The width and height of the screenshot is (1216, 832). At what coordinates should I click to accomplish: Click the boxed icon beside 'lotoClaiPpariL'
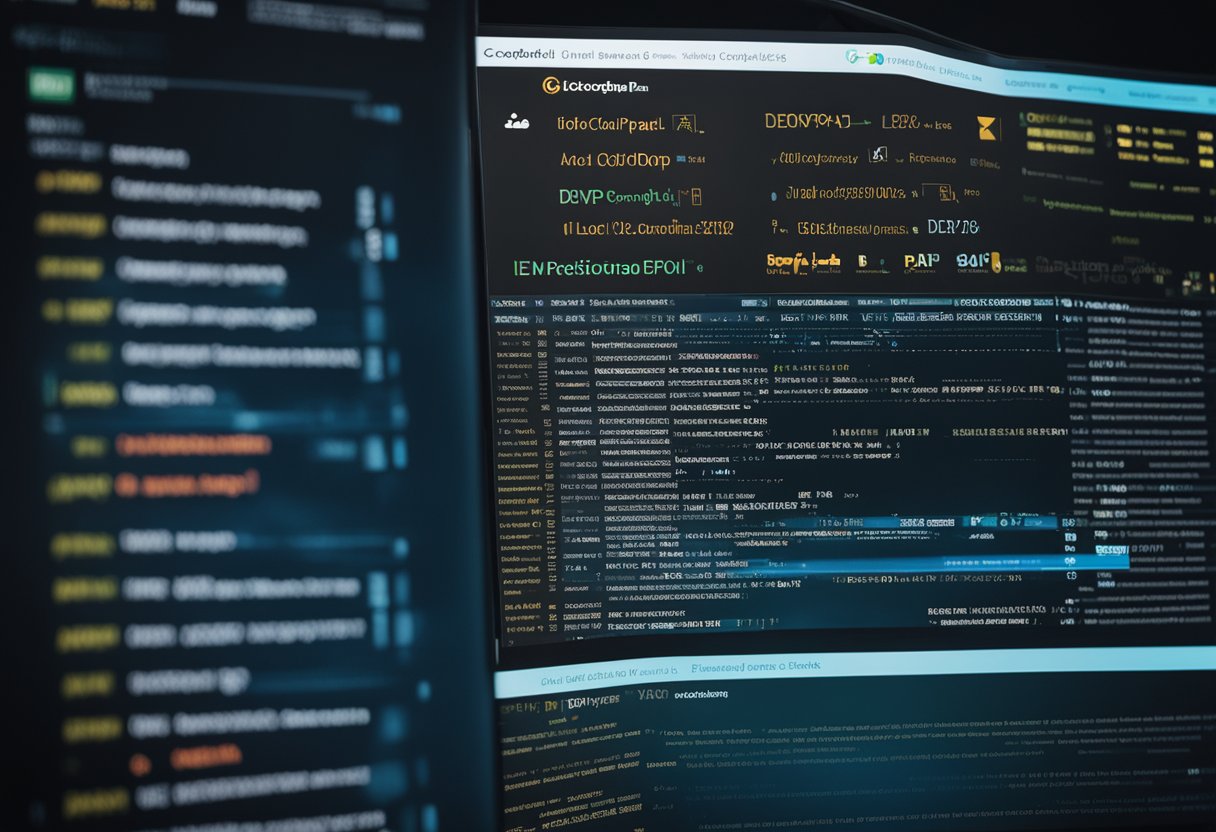point(684,124)
